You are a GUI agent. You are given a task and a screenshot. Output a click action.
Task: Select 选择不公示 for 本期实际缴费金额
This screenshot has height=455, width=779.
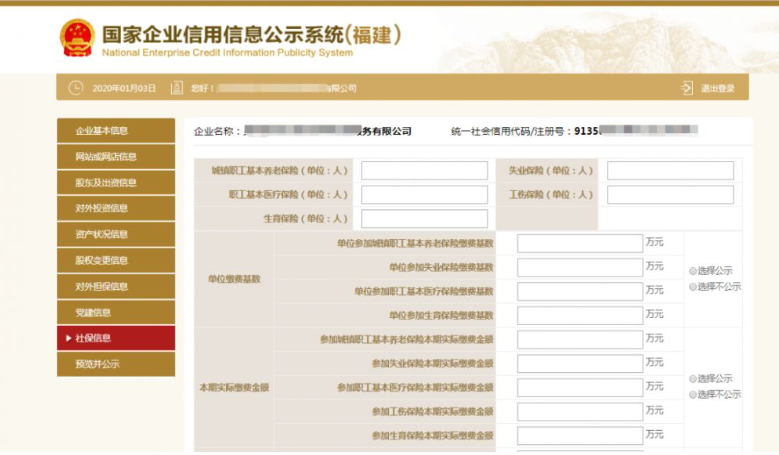coord(693,395)
